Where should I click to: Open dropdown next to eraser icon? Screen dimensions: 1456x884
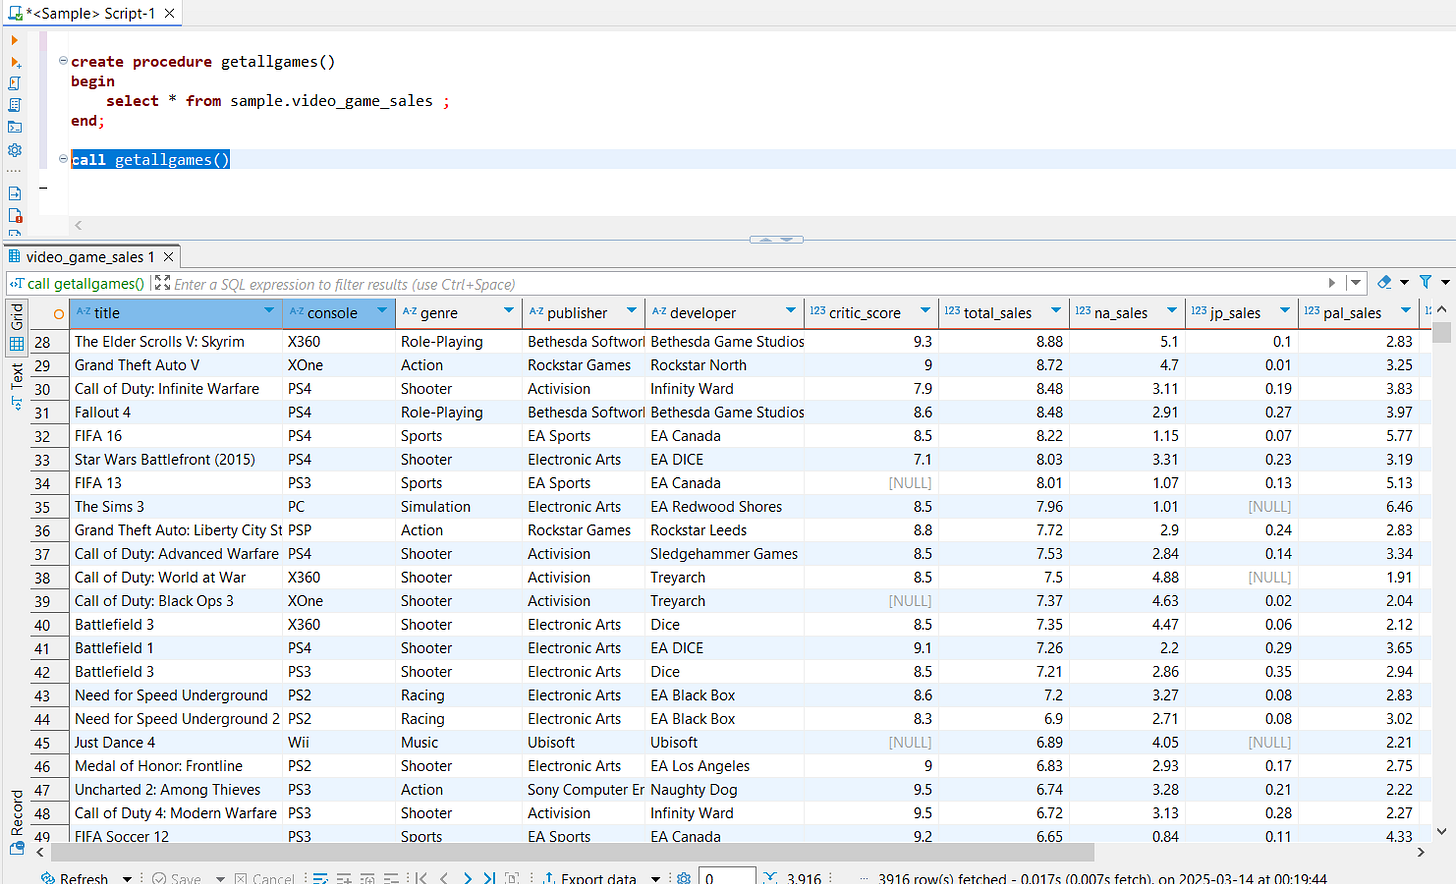point(1404,283)
